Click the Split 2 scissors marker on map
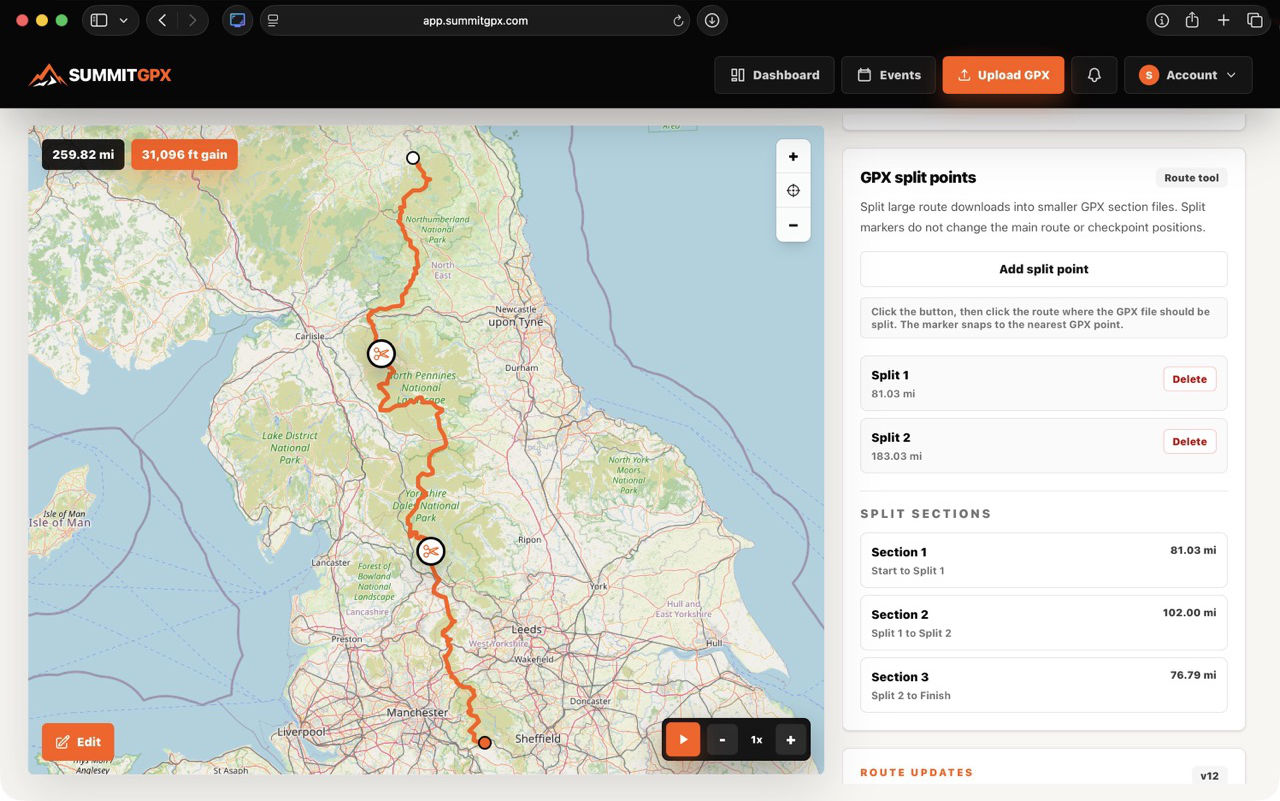The image size is (1280, 801). click(430, 551)
